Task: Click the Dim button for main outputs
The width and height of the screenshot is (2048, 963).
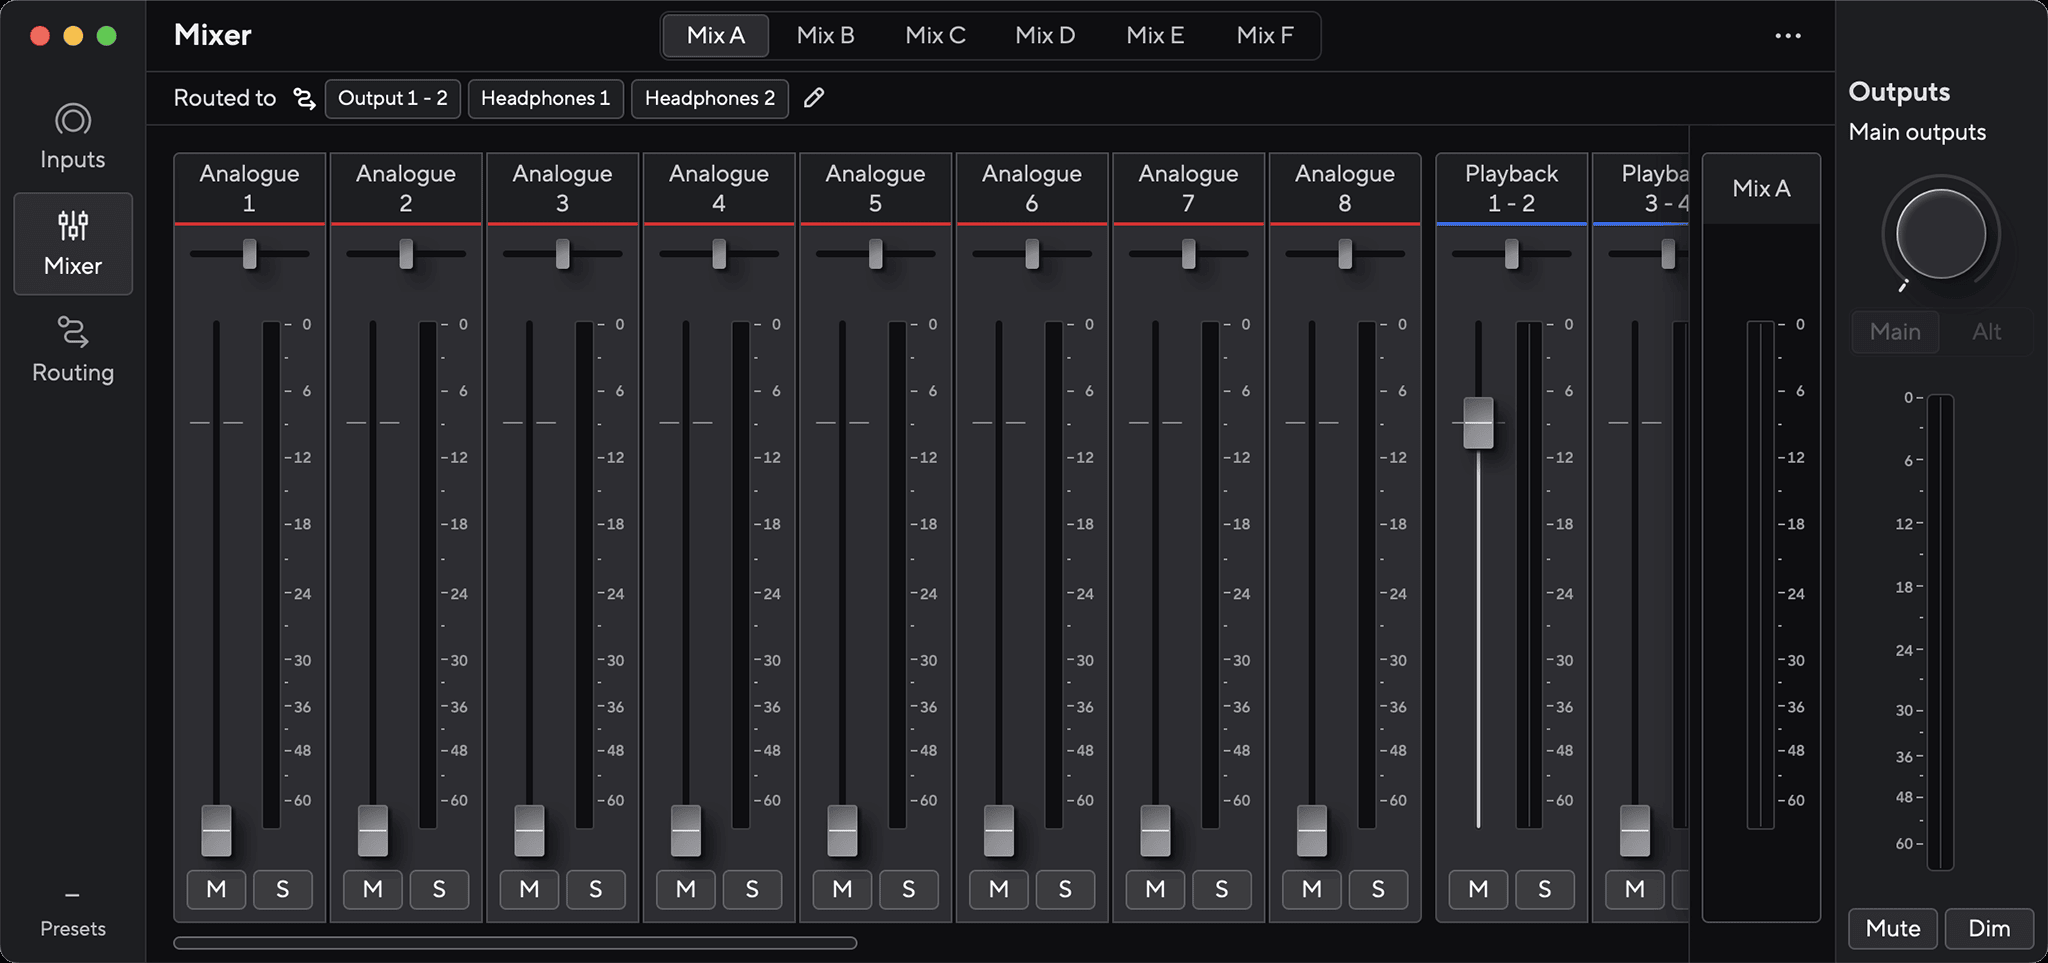Action: 1989,928
